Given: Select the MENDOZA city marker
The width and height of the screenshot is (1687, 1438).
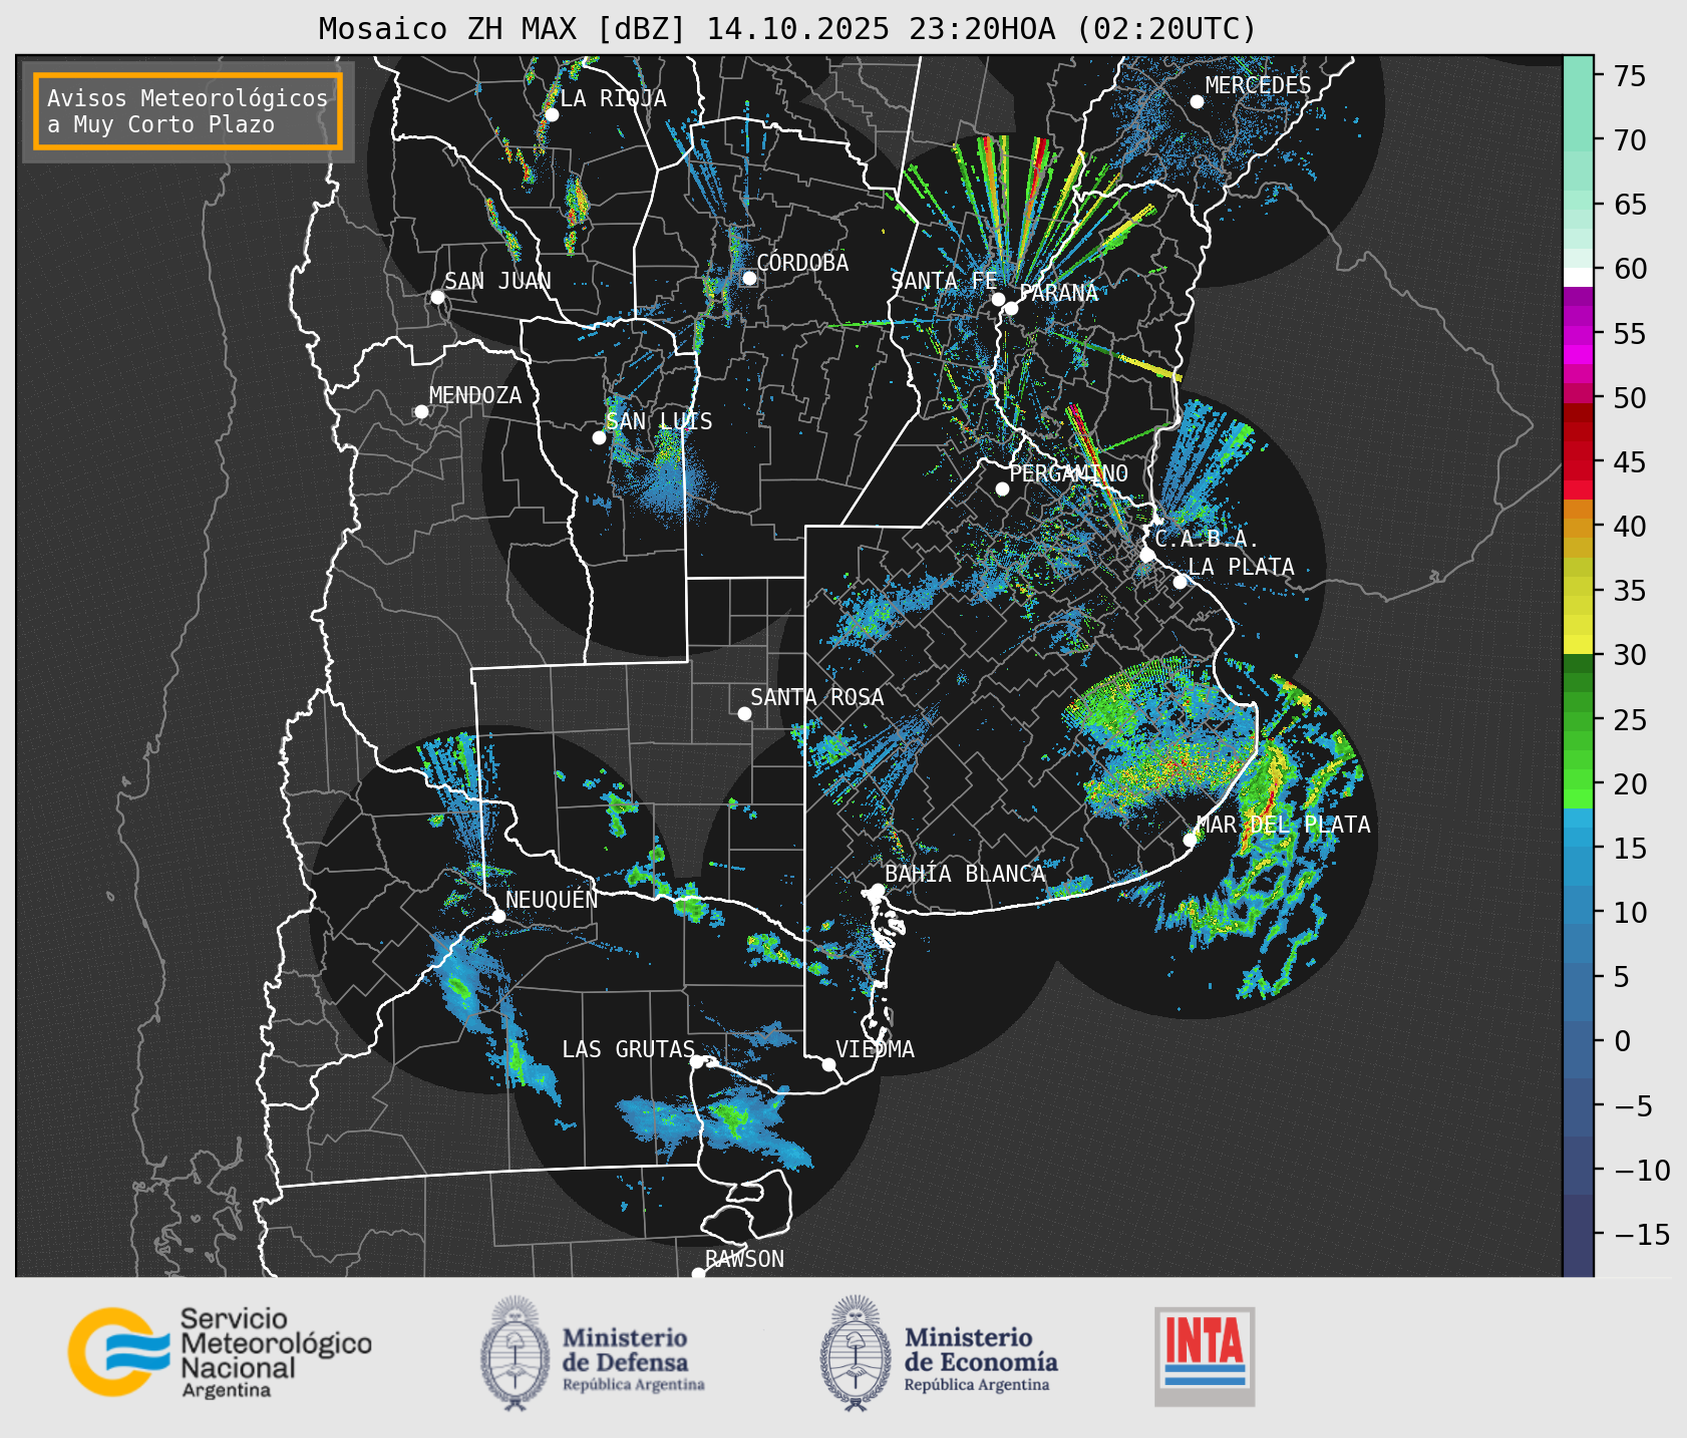Looking at the screenshot, I should (x=421, y=412).
